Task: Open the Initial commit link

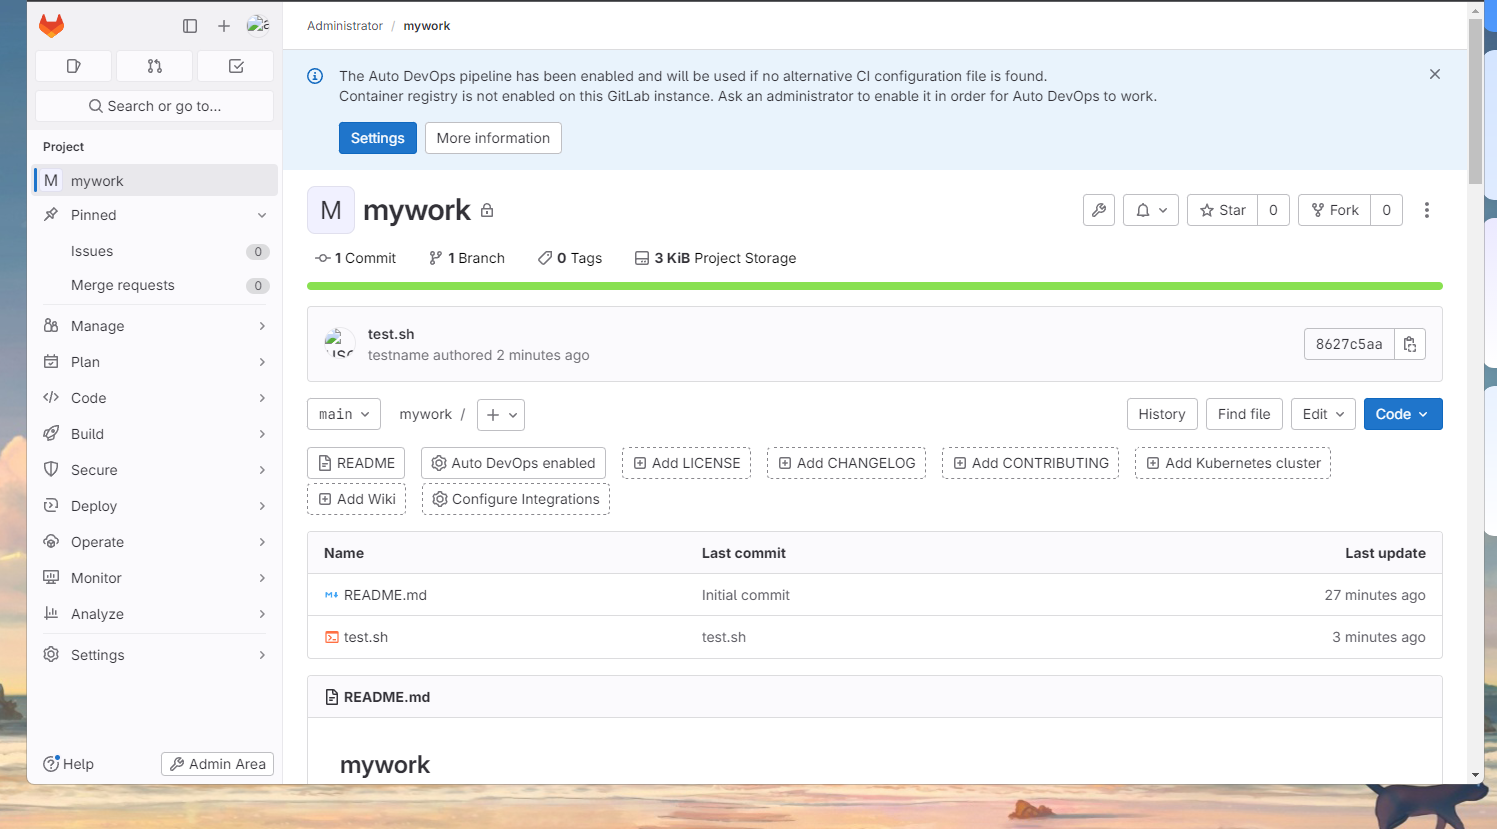Action: click(x=746, y=595)
